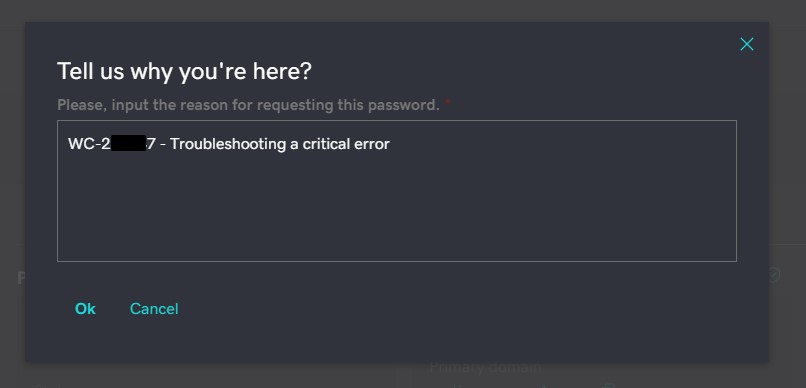Click the bottom border of the reason text area

(396, 261)
